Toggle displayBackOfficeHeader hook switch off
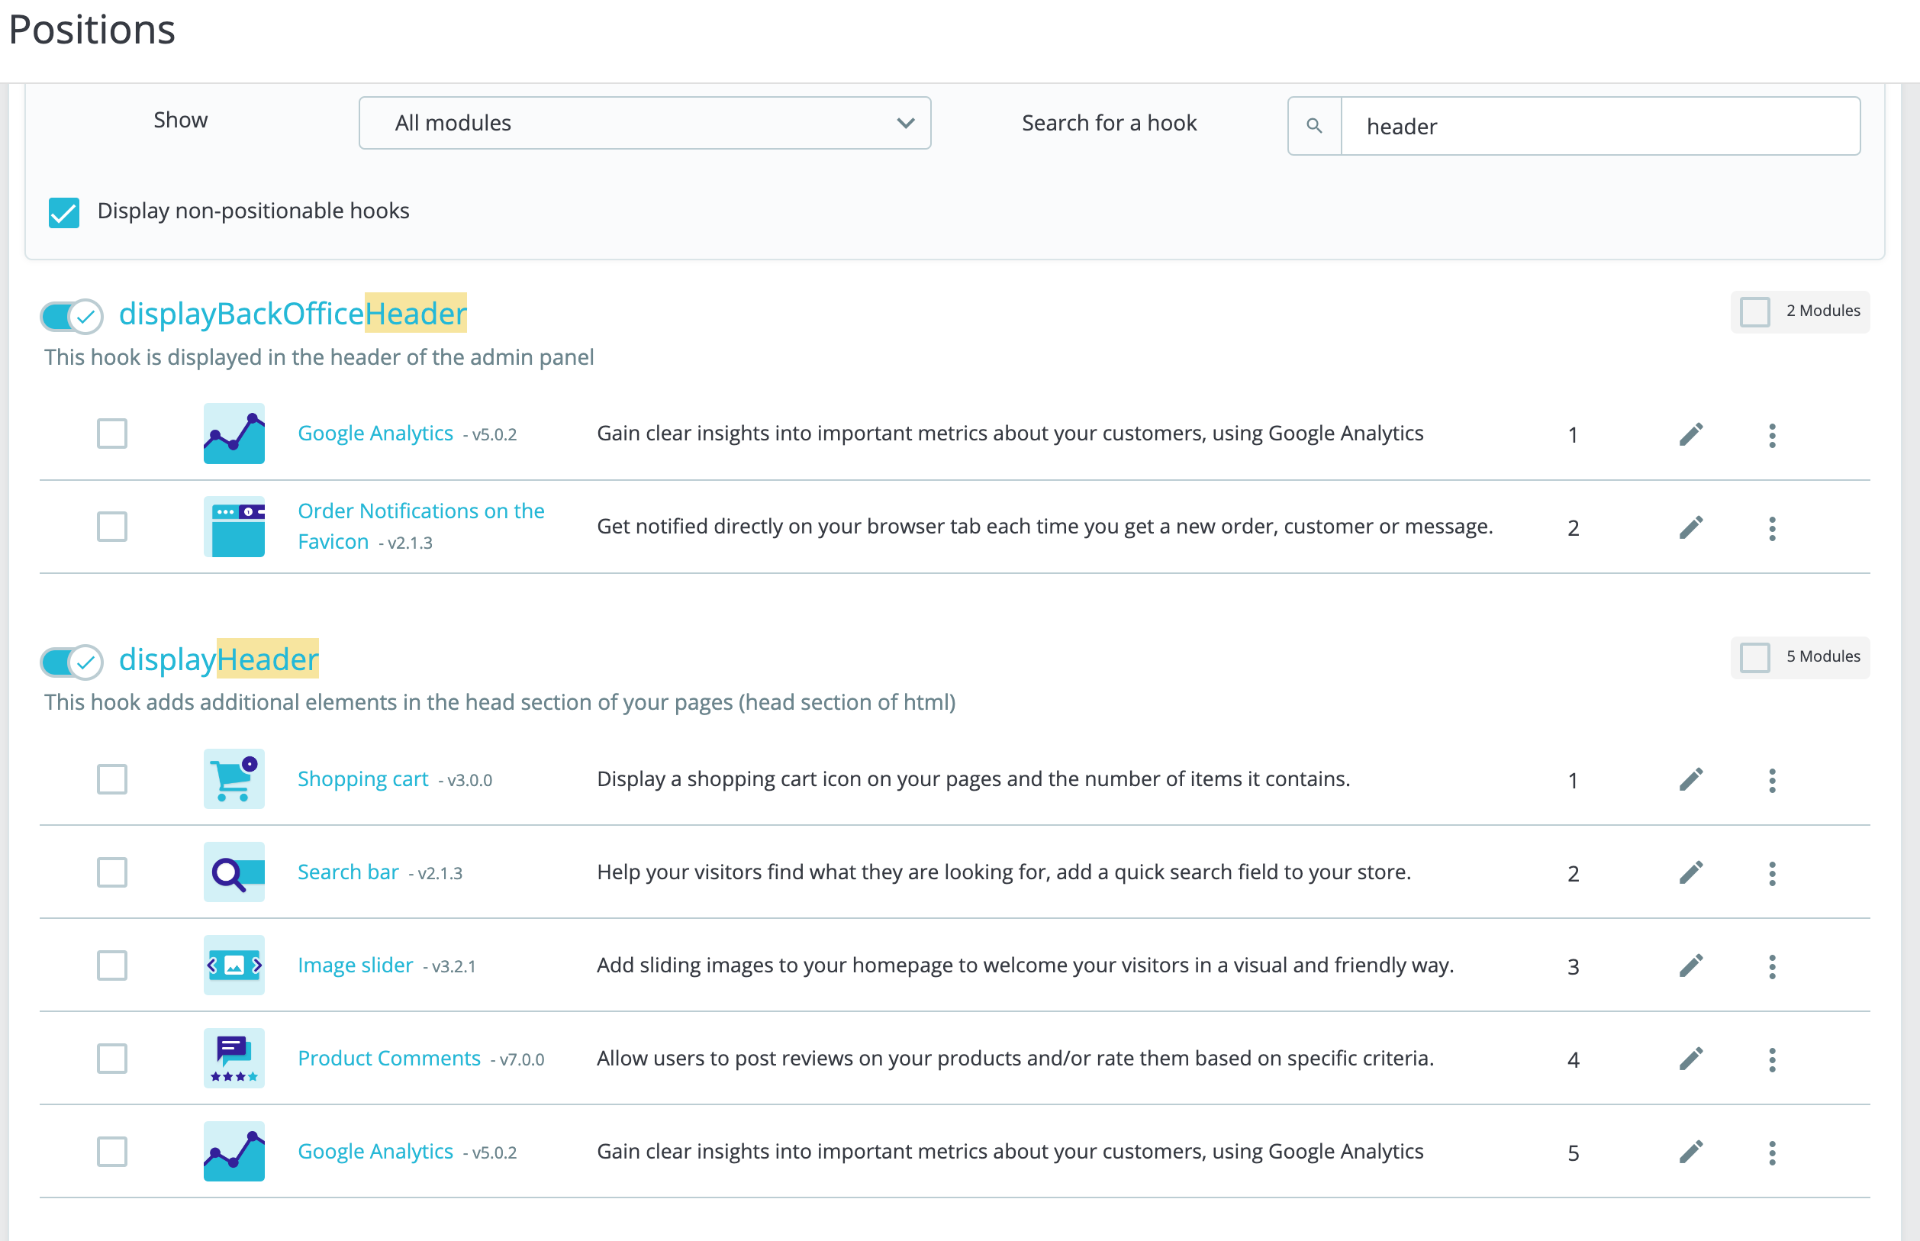Viewport: 1920px width, 1241px height. 72,316
